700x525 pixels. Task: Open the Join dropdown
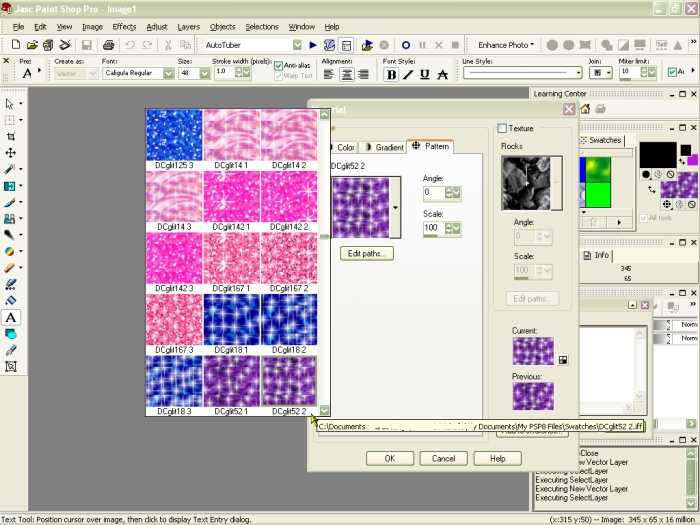pos(608,73)
